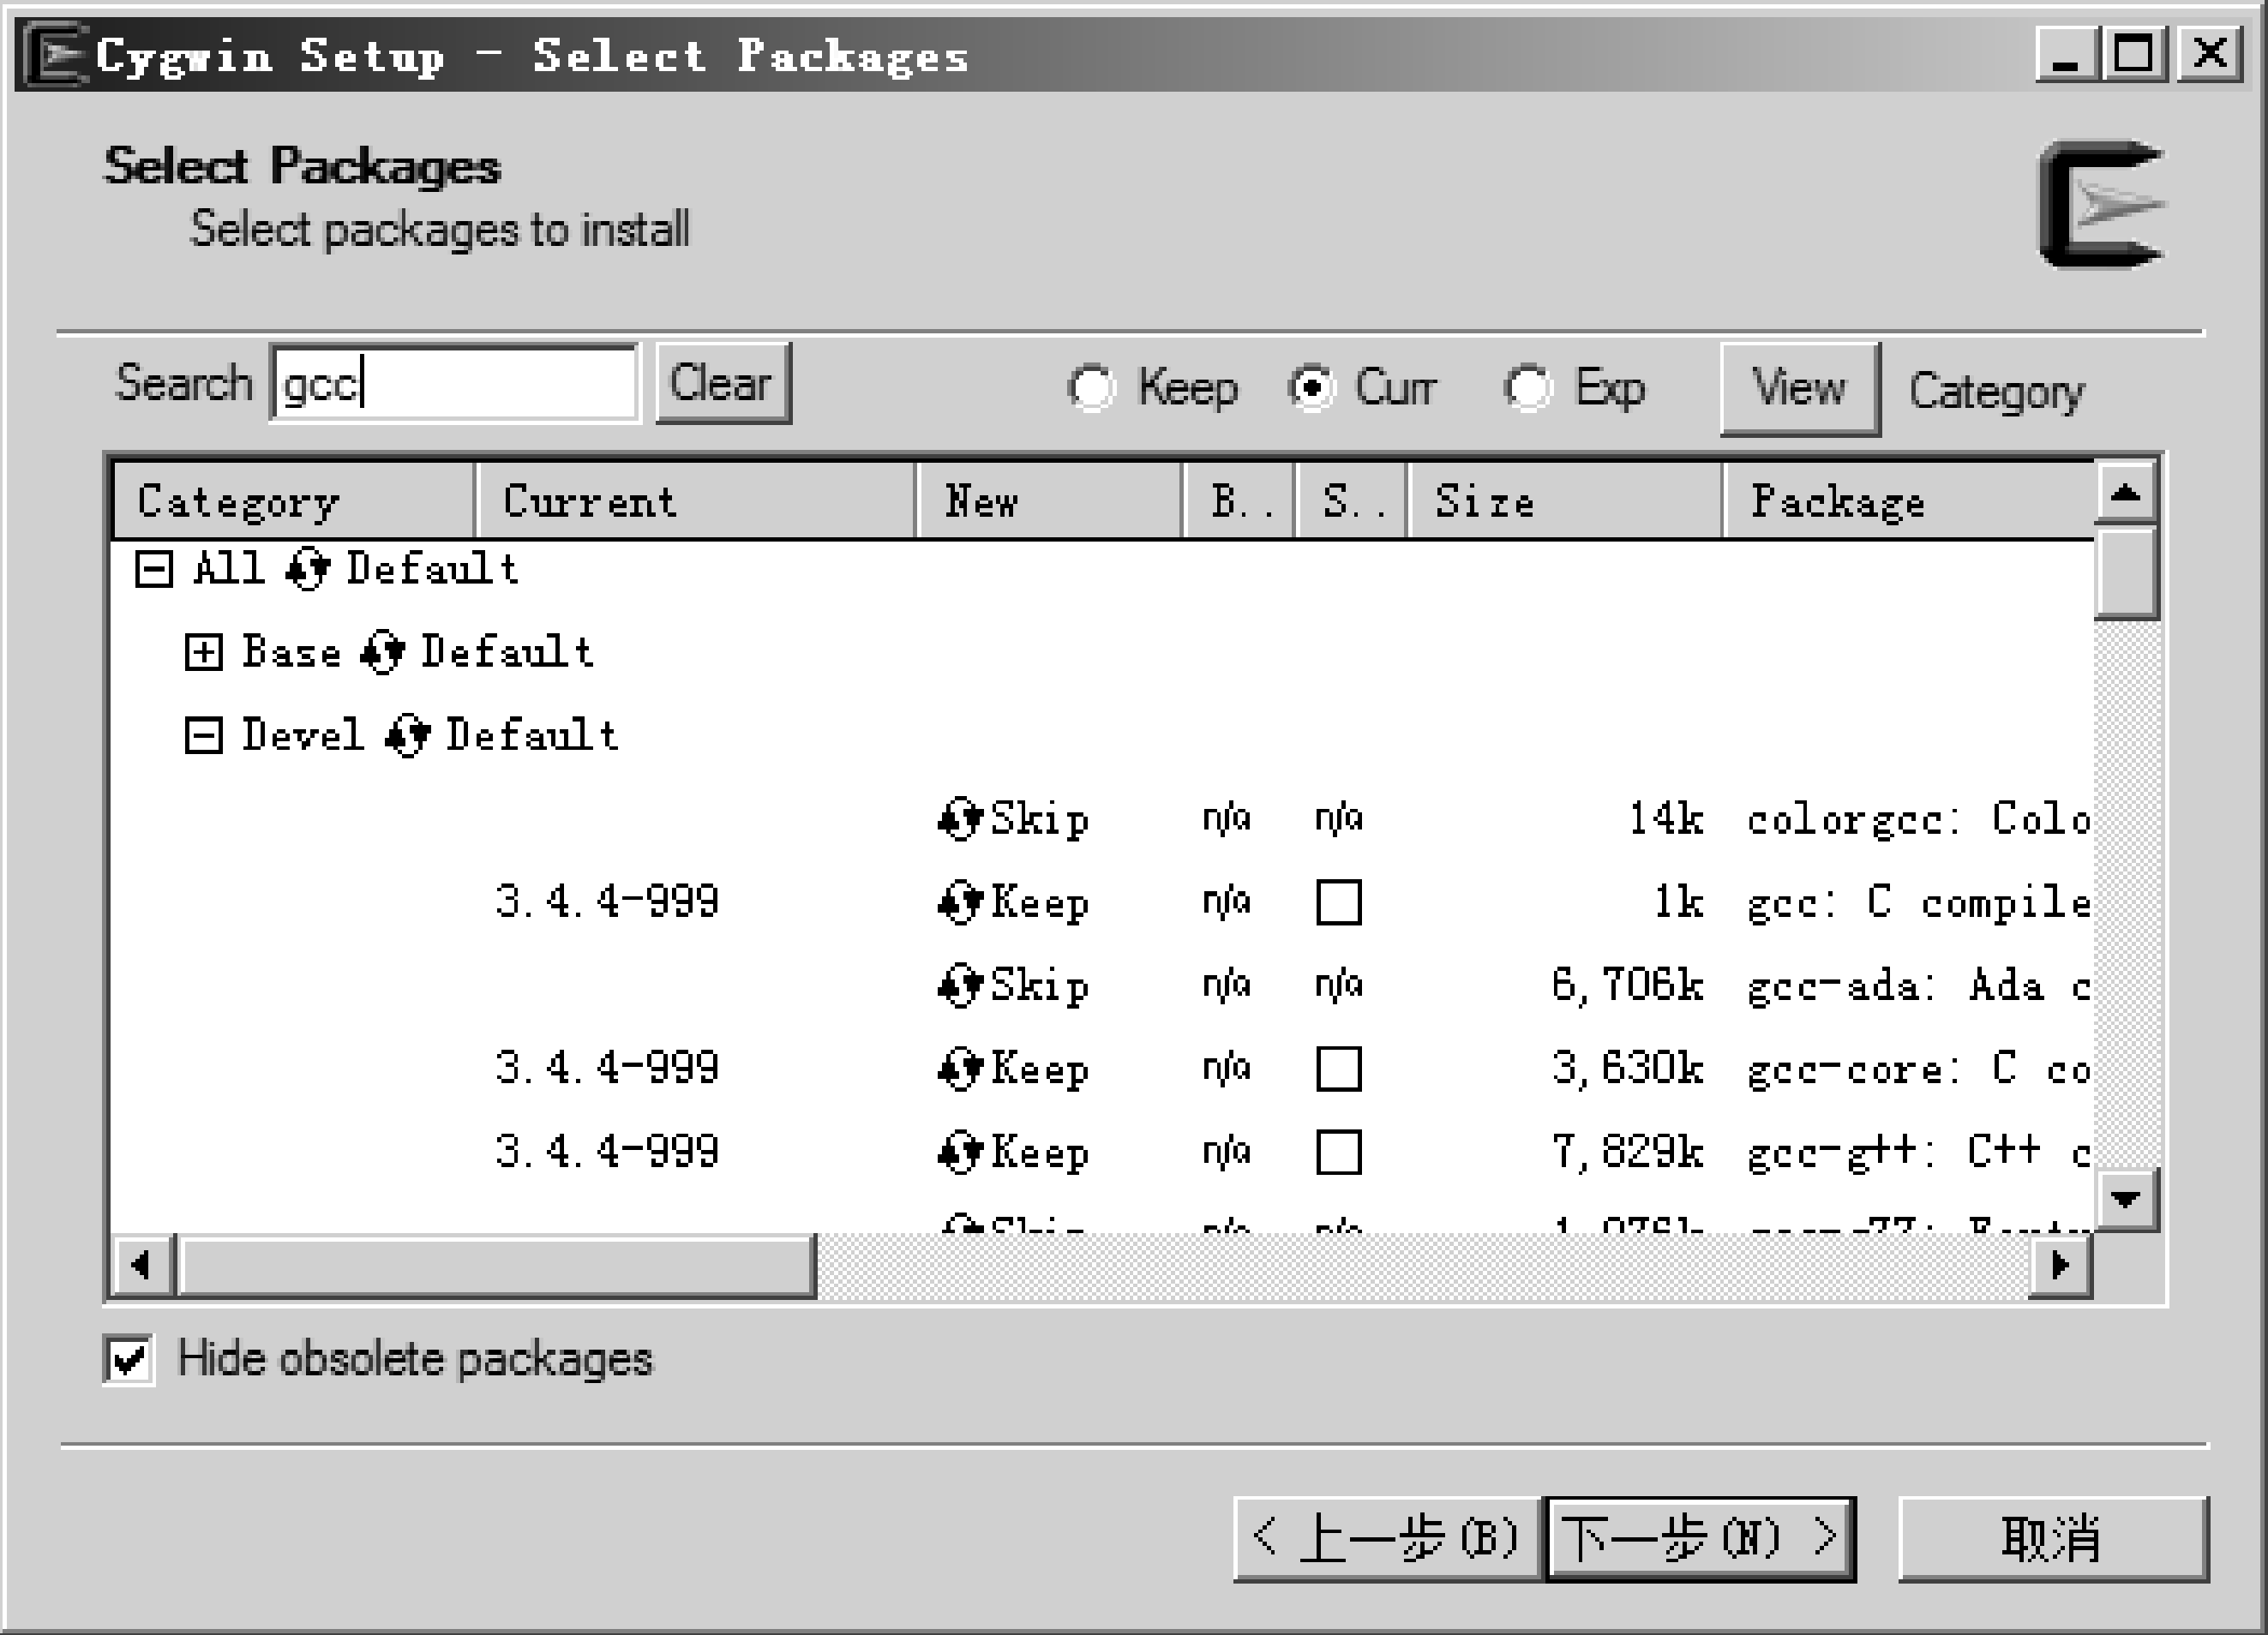Screen dimensions: 2268x1635
Task: Expand the Base category tree node
Action: [x=204, y=653]
